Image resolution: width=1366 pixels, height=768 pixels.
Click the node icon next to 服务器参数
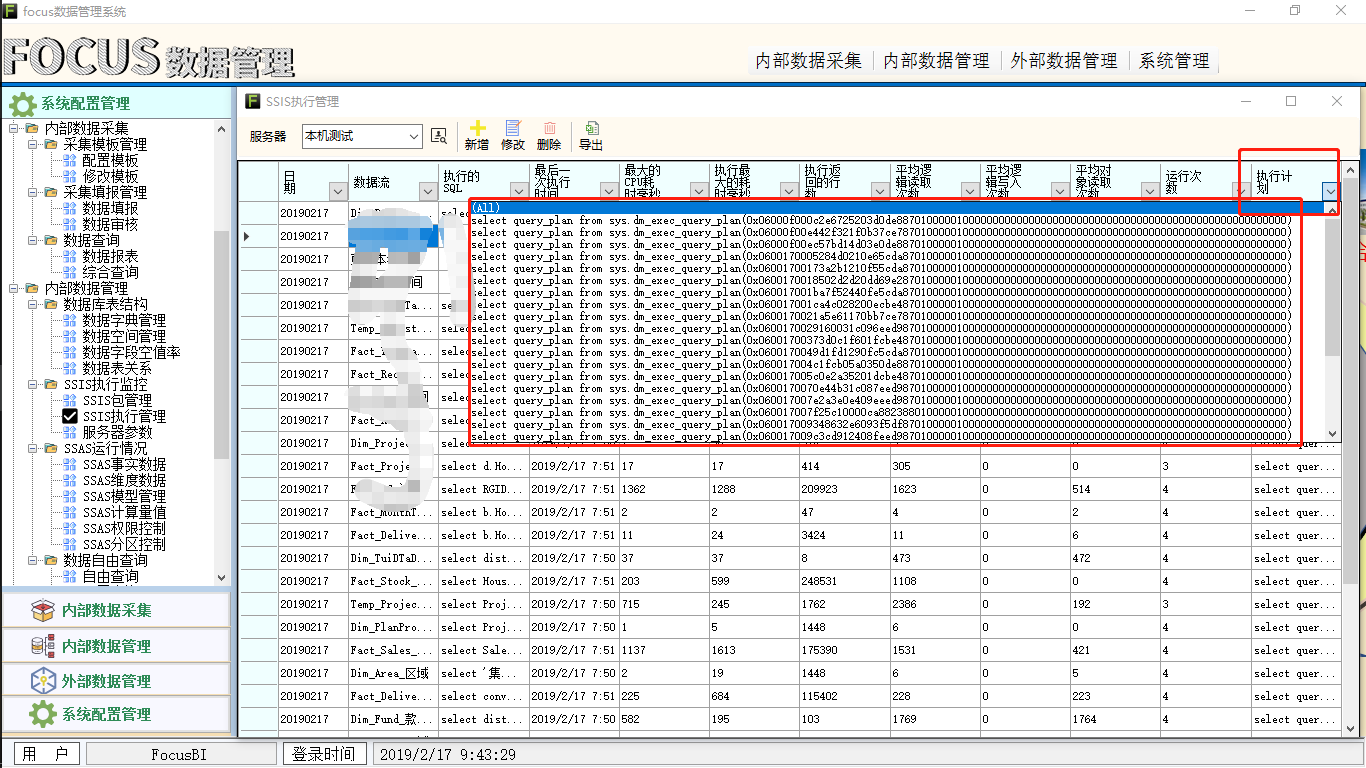click(70, 432)
